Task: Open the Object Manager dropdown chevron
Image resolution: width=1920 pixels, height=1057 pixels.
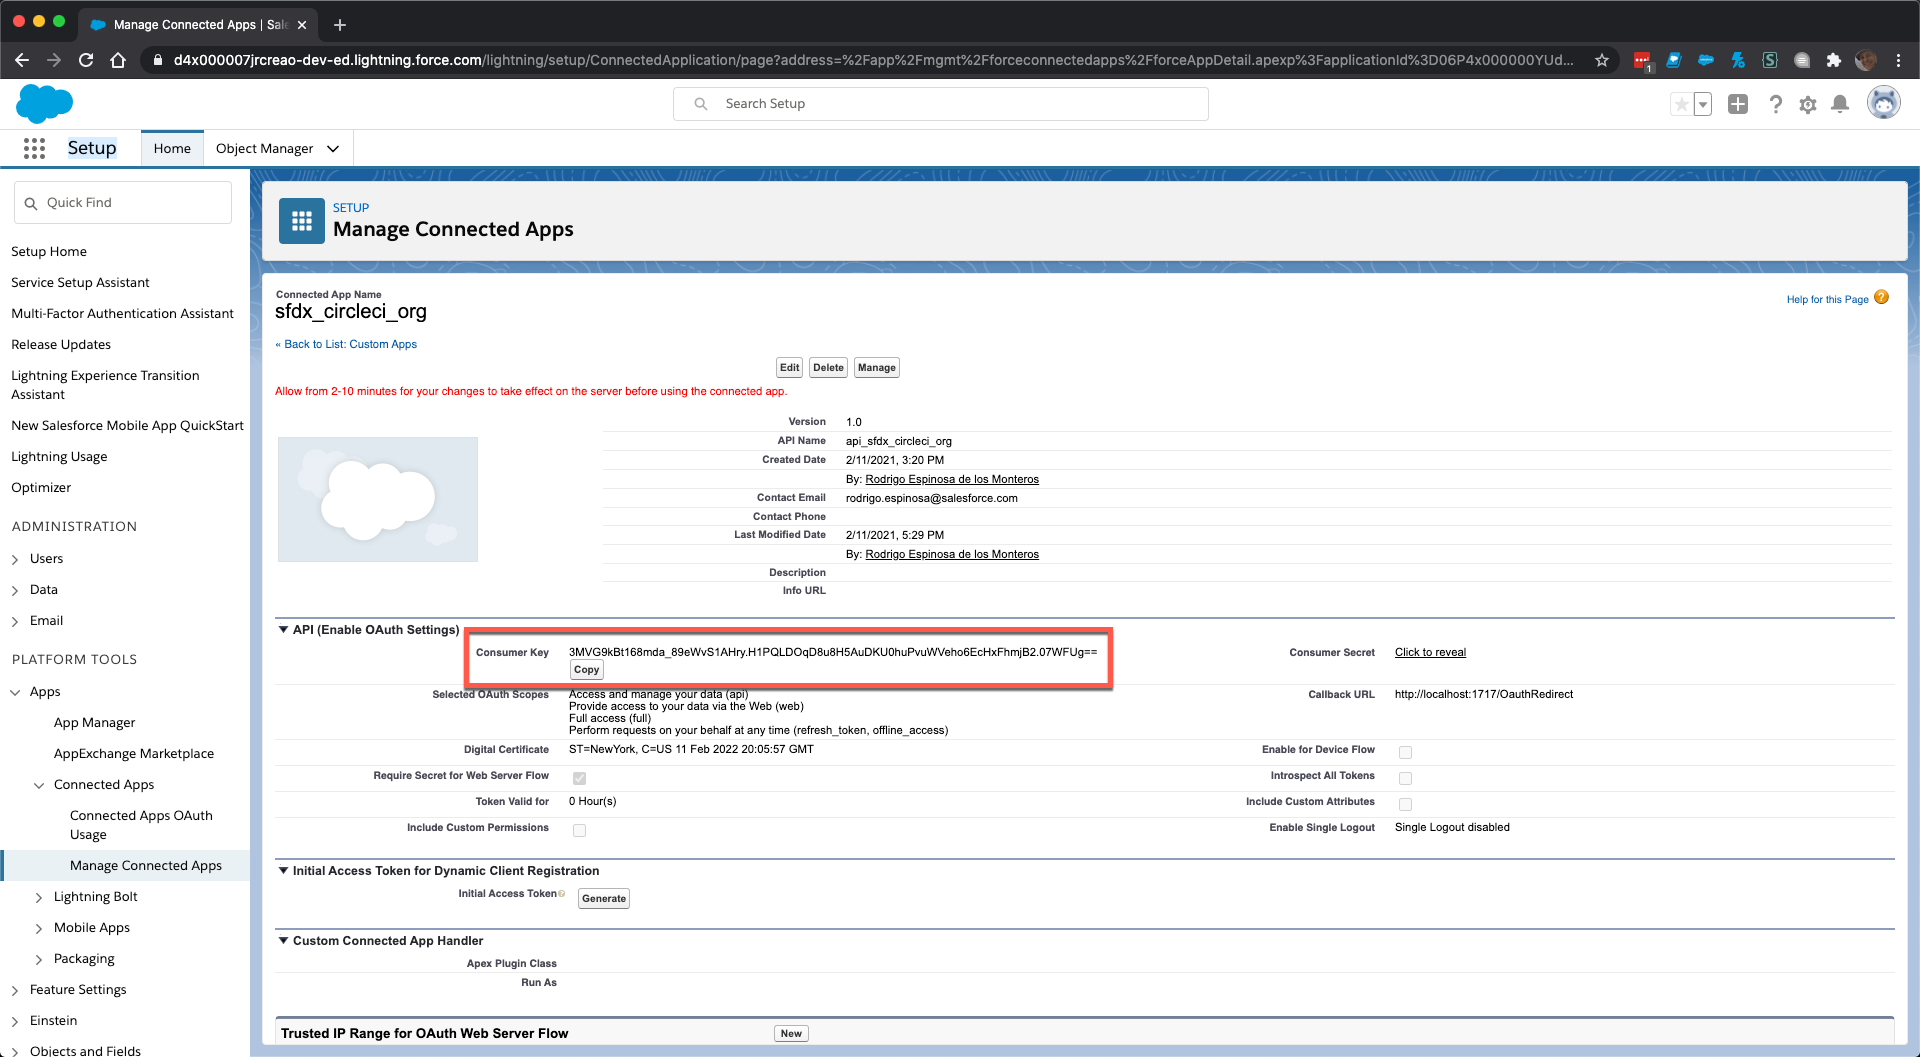Action: pos(333,149)
